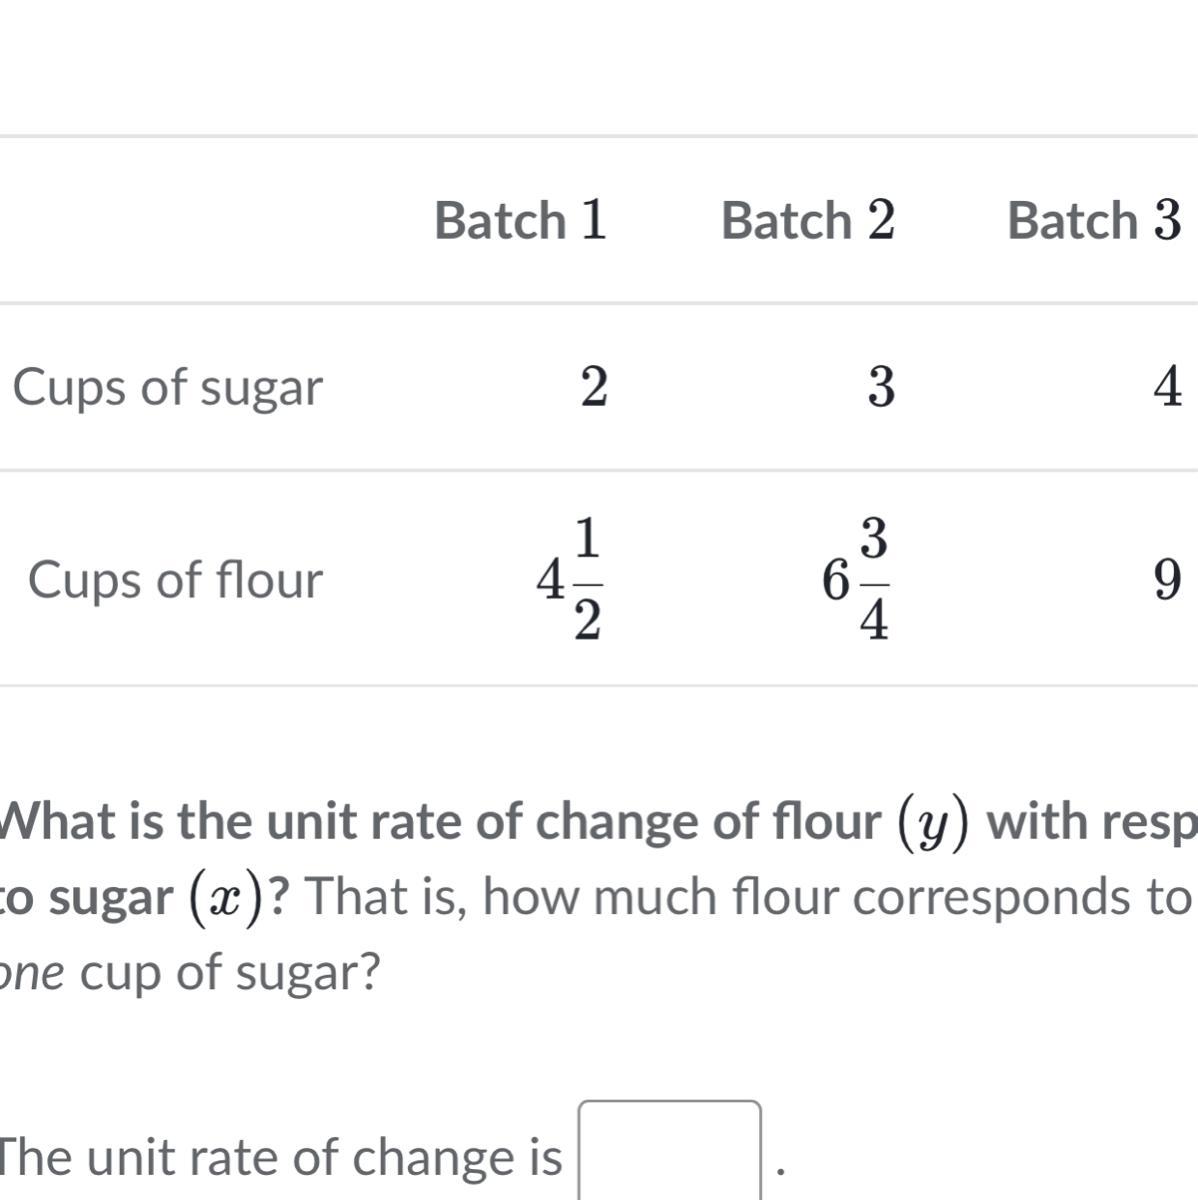Click flour value 9 for Batch 3
1198x1200 pixels.
coord(1167,580)
